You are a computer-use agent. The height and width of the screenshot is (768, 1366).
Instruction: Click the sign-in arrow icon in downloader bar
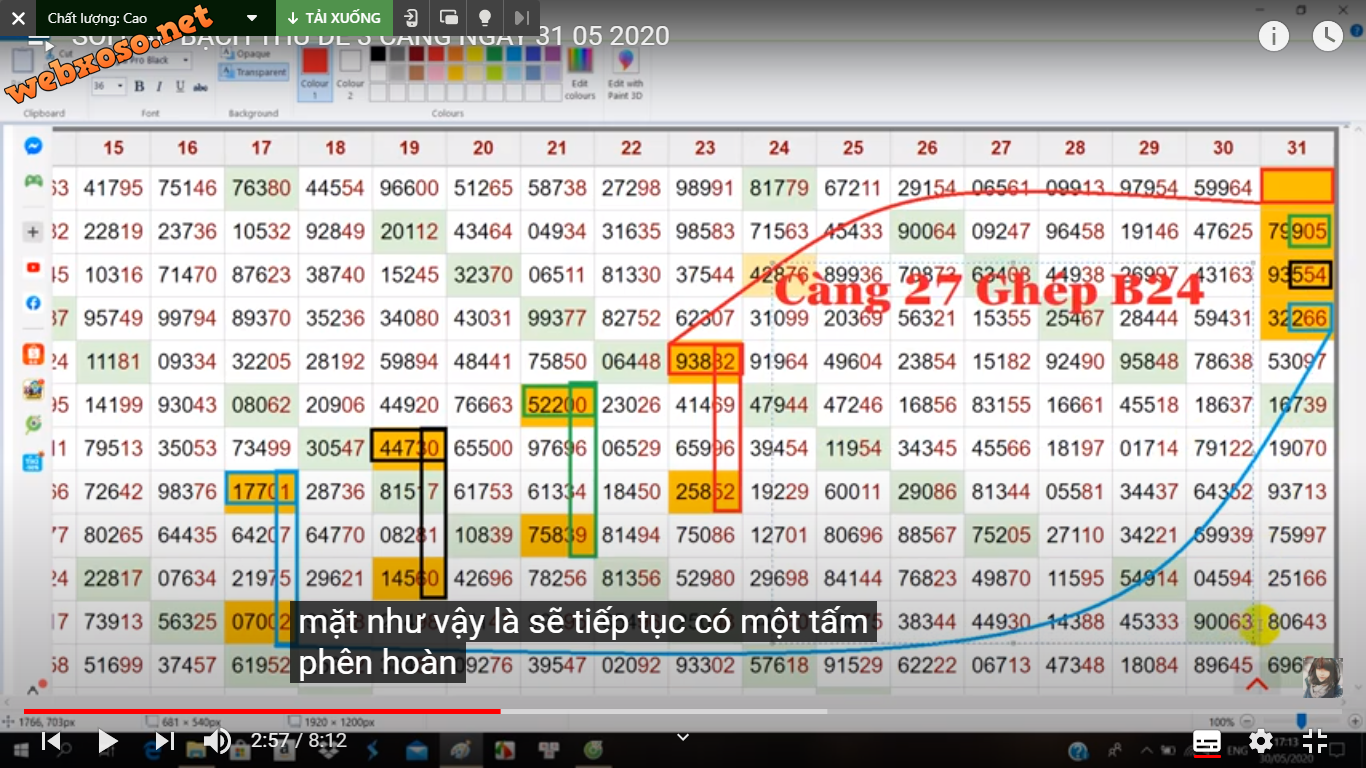[411, 18]
